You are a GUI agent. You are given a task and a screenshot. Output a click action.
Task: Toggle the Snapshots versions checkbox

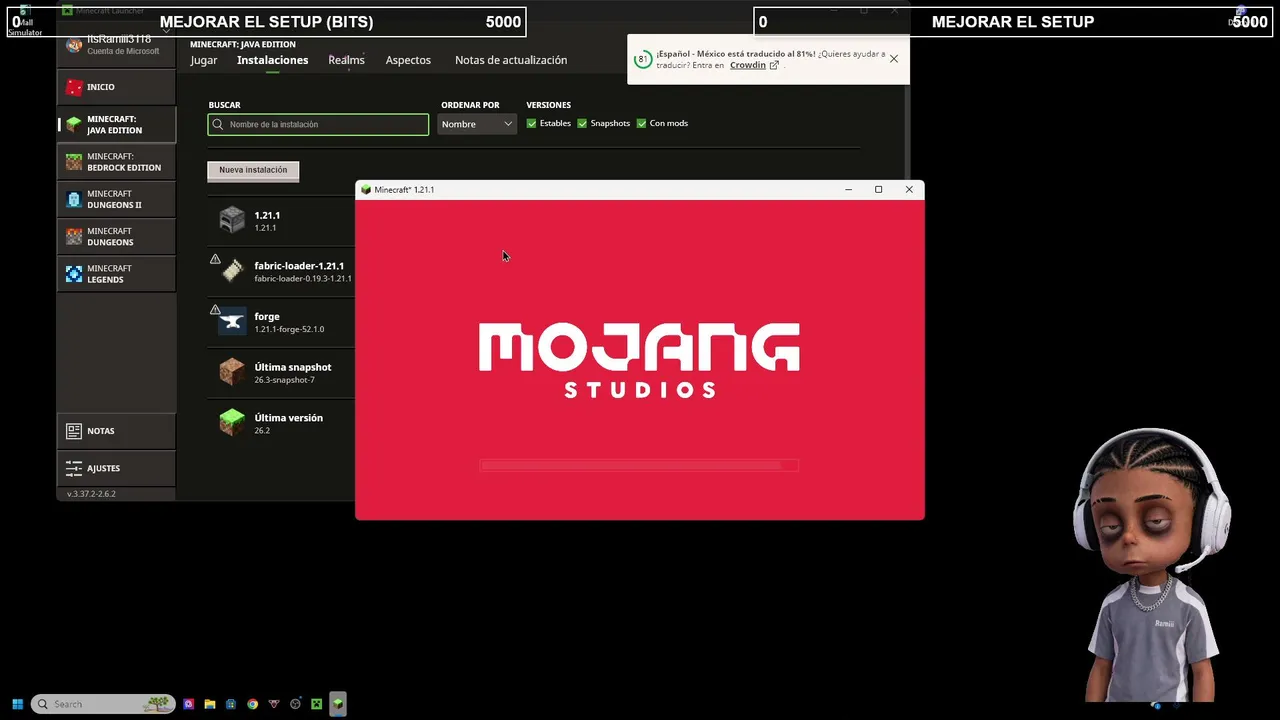coord(582,124)
